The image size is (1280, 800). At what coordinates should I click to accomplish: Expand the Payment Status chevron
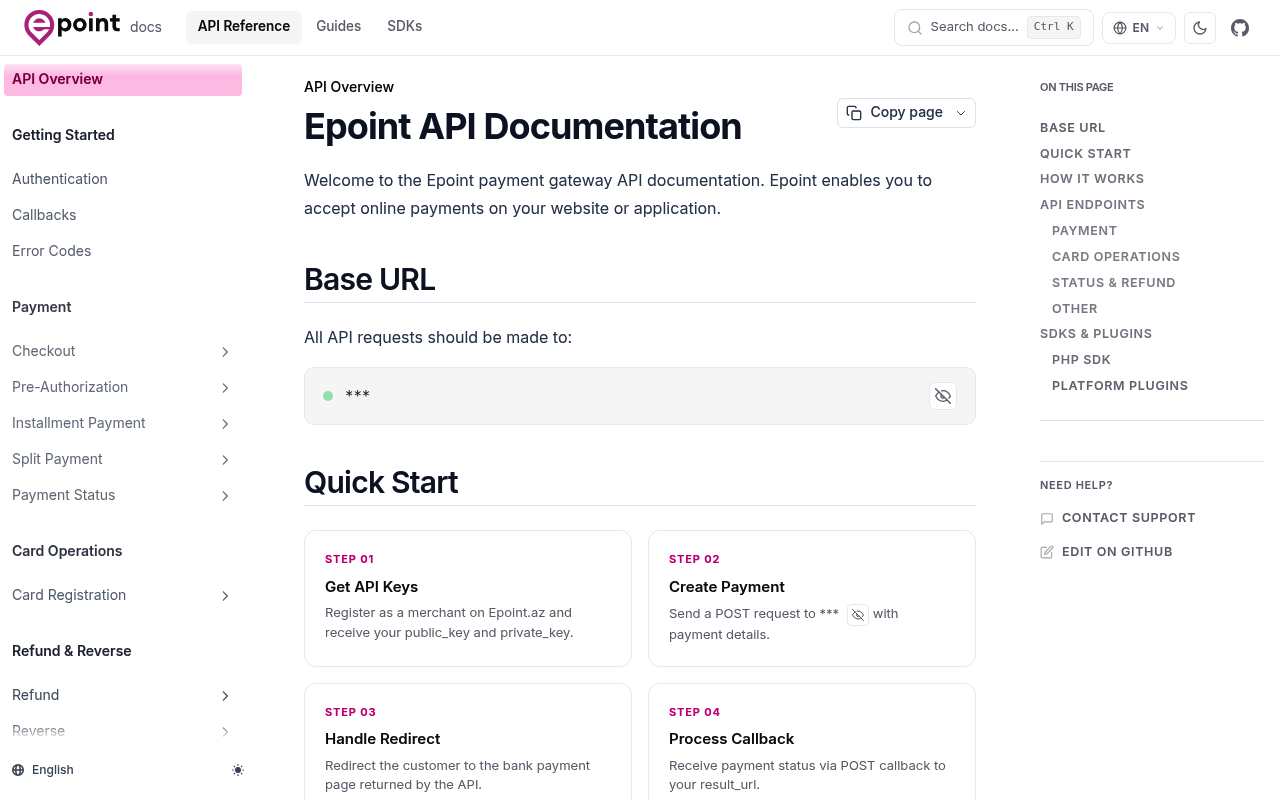[x=225, y=496]
